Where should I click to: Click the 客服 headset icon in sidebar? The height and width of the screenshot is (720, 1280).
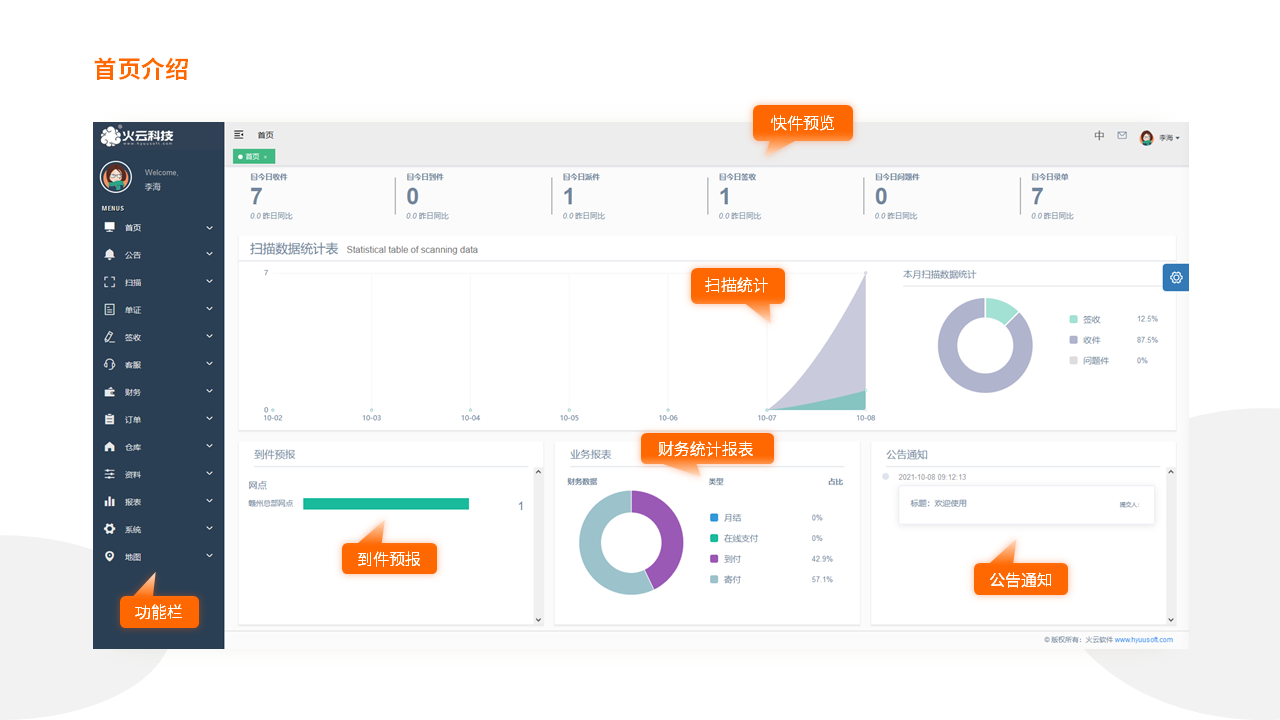coord(110,365)
